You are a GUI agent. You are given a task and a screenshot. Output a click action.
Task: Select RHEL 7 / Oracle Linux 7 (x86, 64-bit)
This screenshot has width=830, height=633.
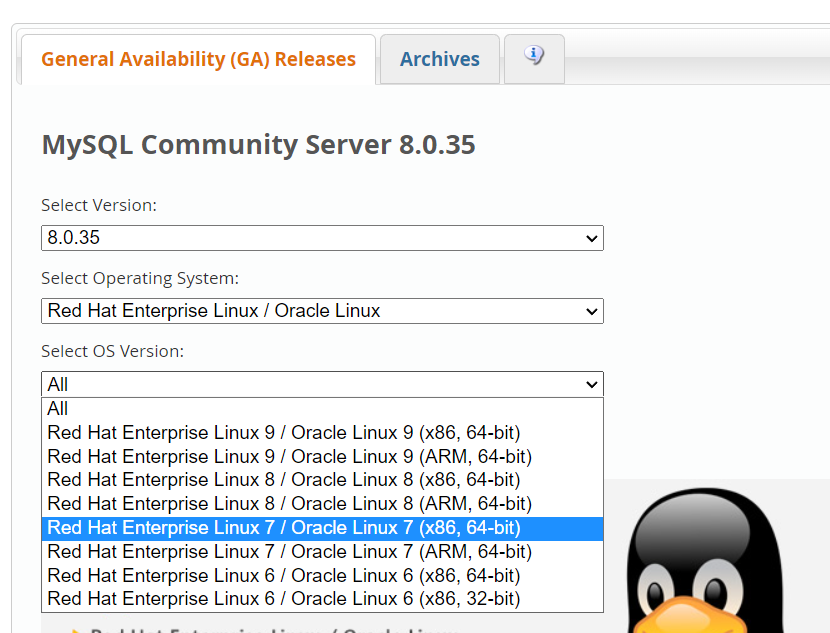[x=322, y=528]
